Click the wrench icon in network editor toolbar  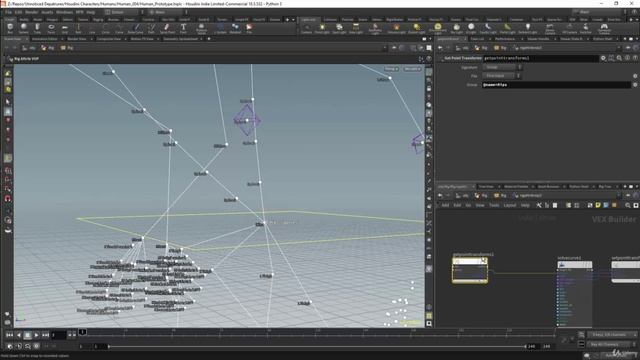(539, 205)
